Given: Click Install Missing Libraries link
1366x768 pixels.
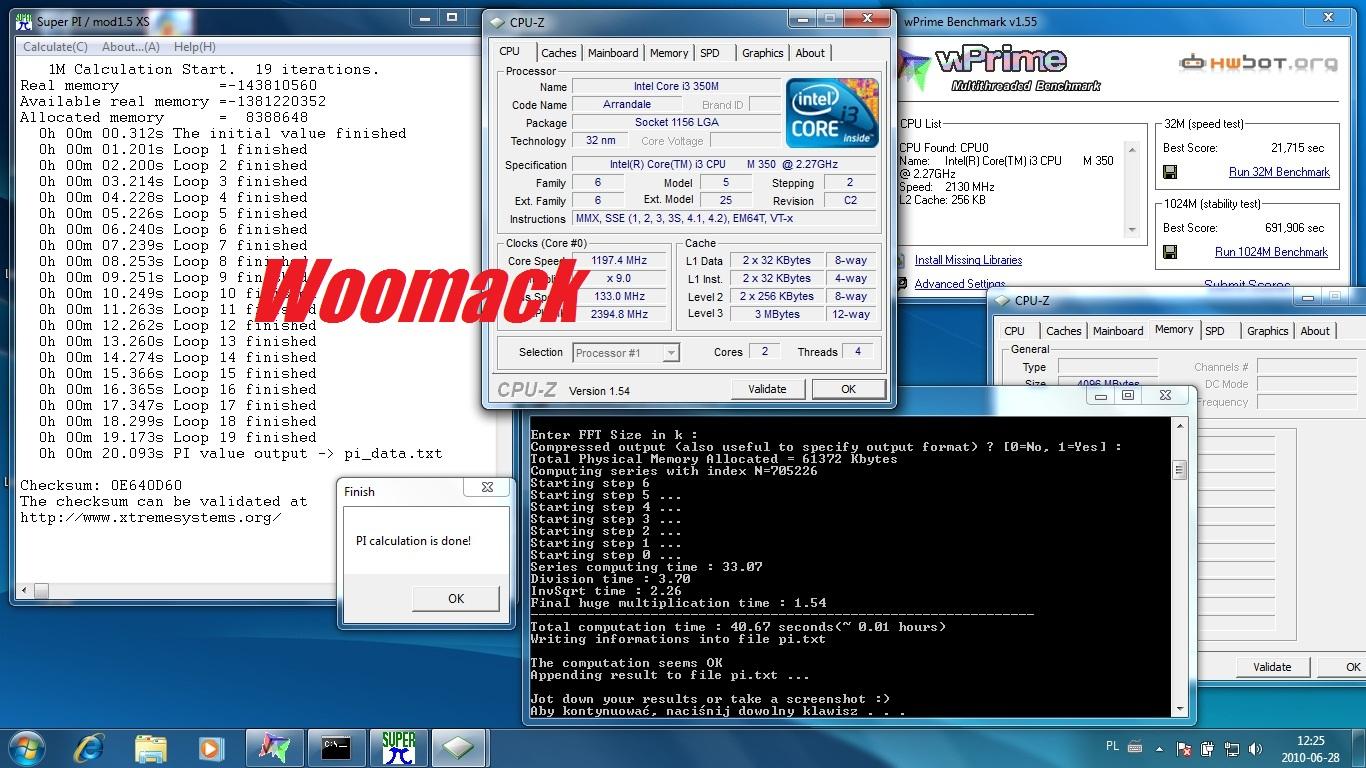Looking at the screenshot, I should point(968,260).
